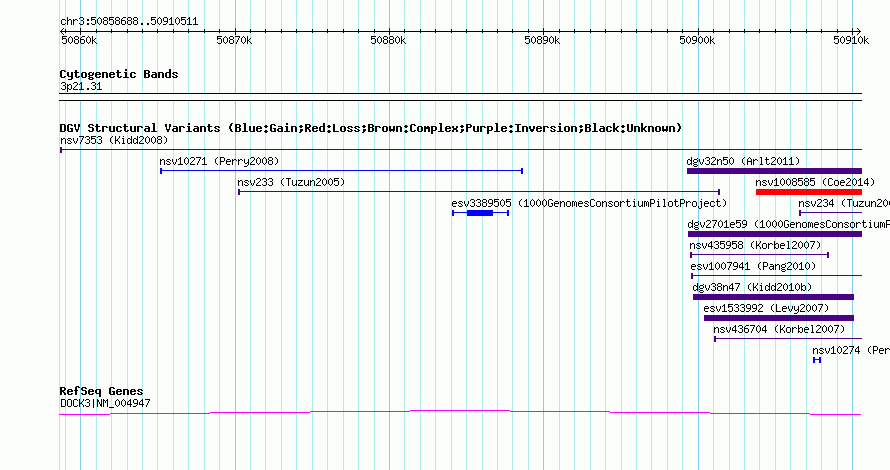The width and height of the screenshot is (890, 470).
Task: Click the nsv233 purple inversion line
Action: [479, 192]
